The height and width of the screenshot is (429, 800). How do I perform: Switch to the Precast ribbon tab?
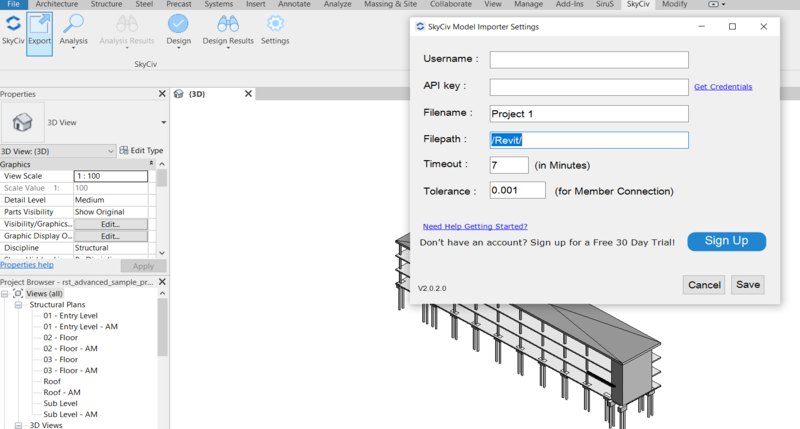(x=179, y=4)
